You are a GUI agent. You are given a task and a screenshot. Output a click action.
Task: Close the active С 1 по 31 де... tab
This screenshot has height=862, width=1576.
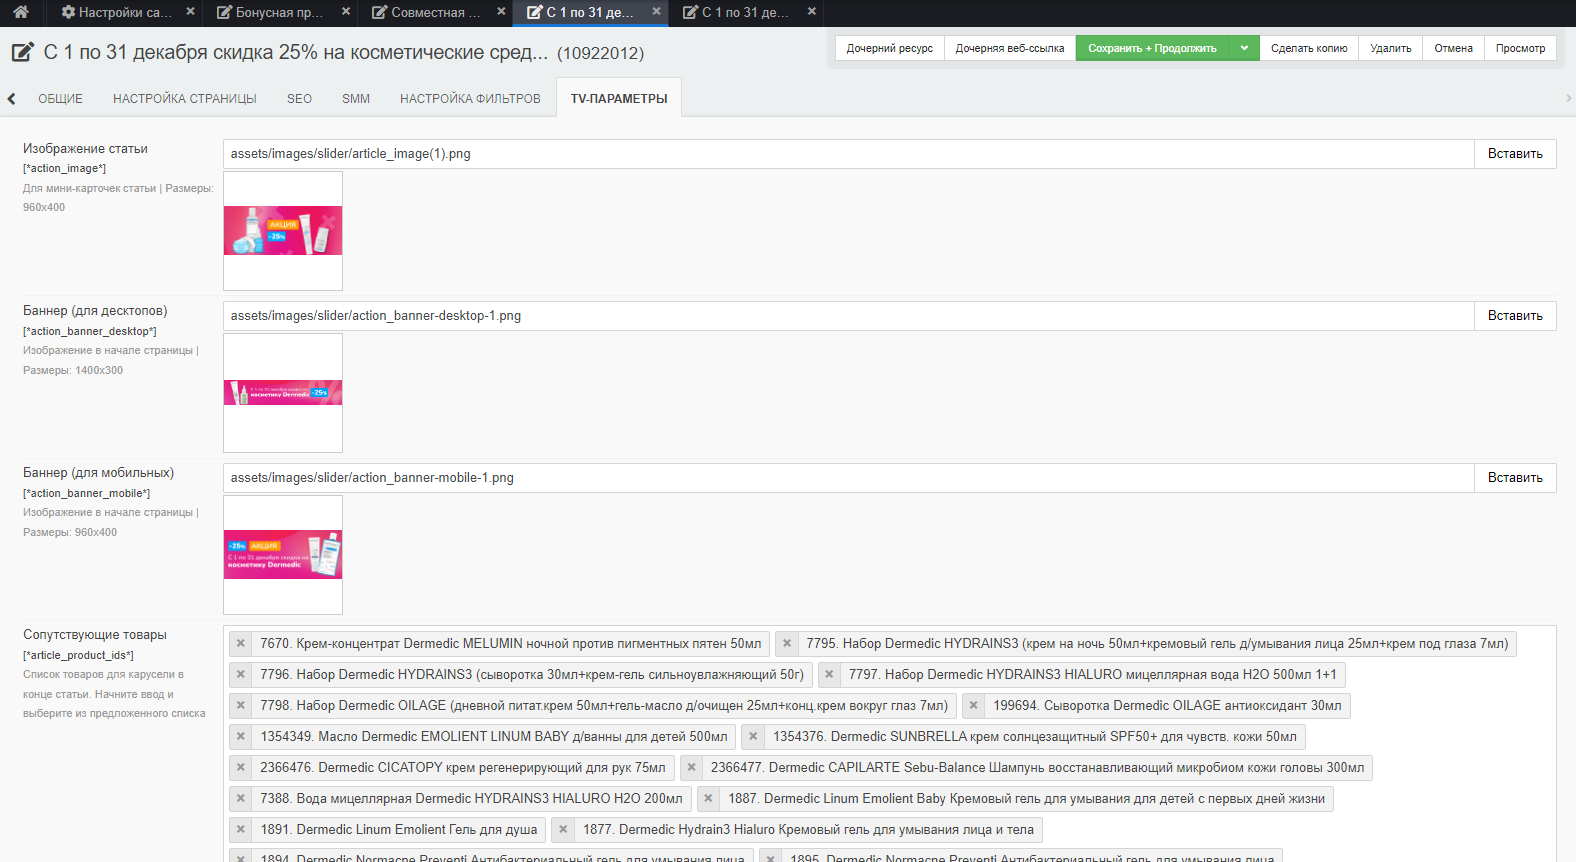coord(656,12)
